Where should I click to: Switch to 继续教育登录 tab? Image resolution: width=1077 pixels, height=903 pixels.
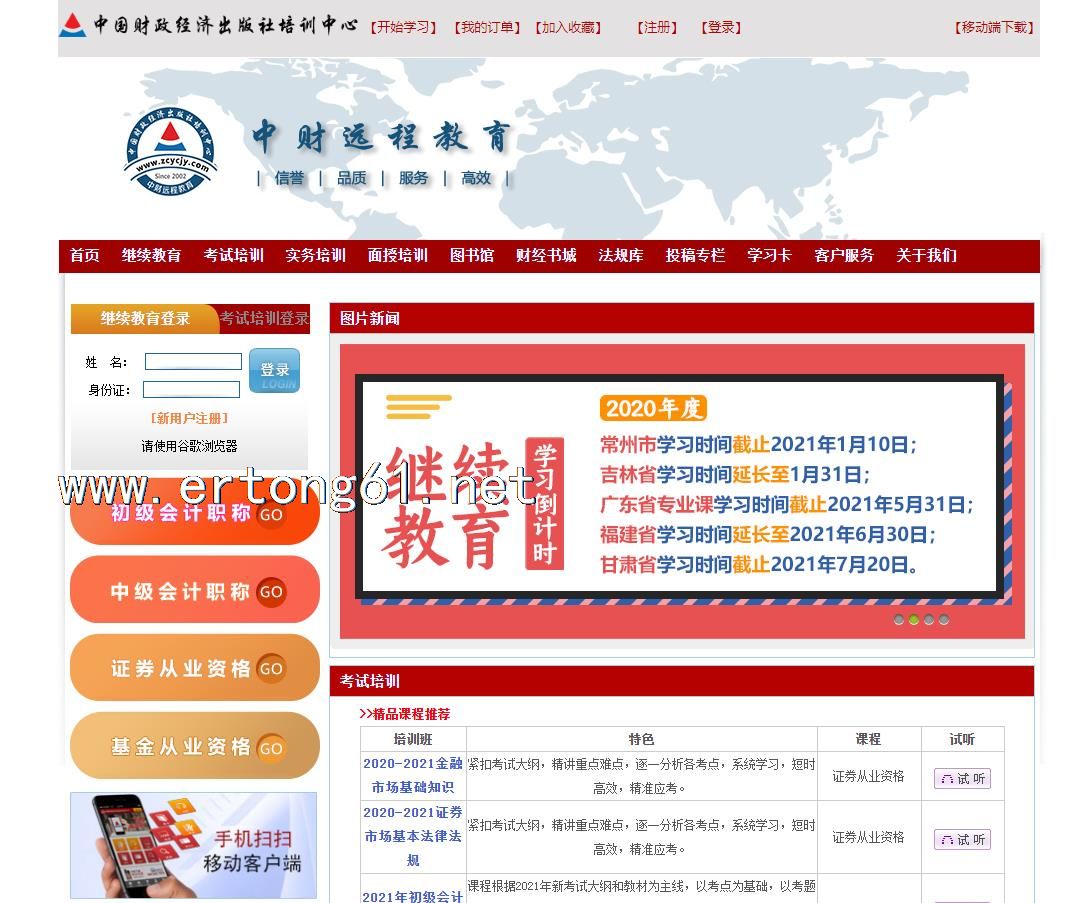[145, 319]
